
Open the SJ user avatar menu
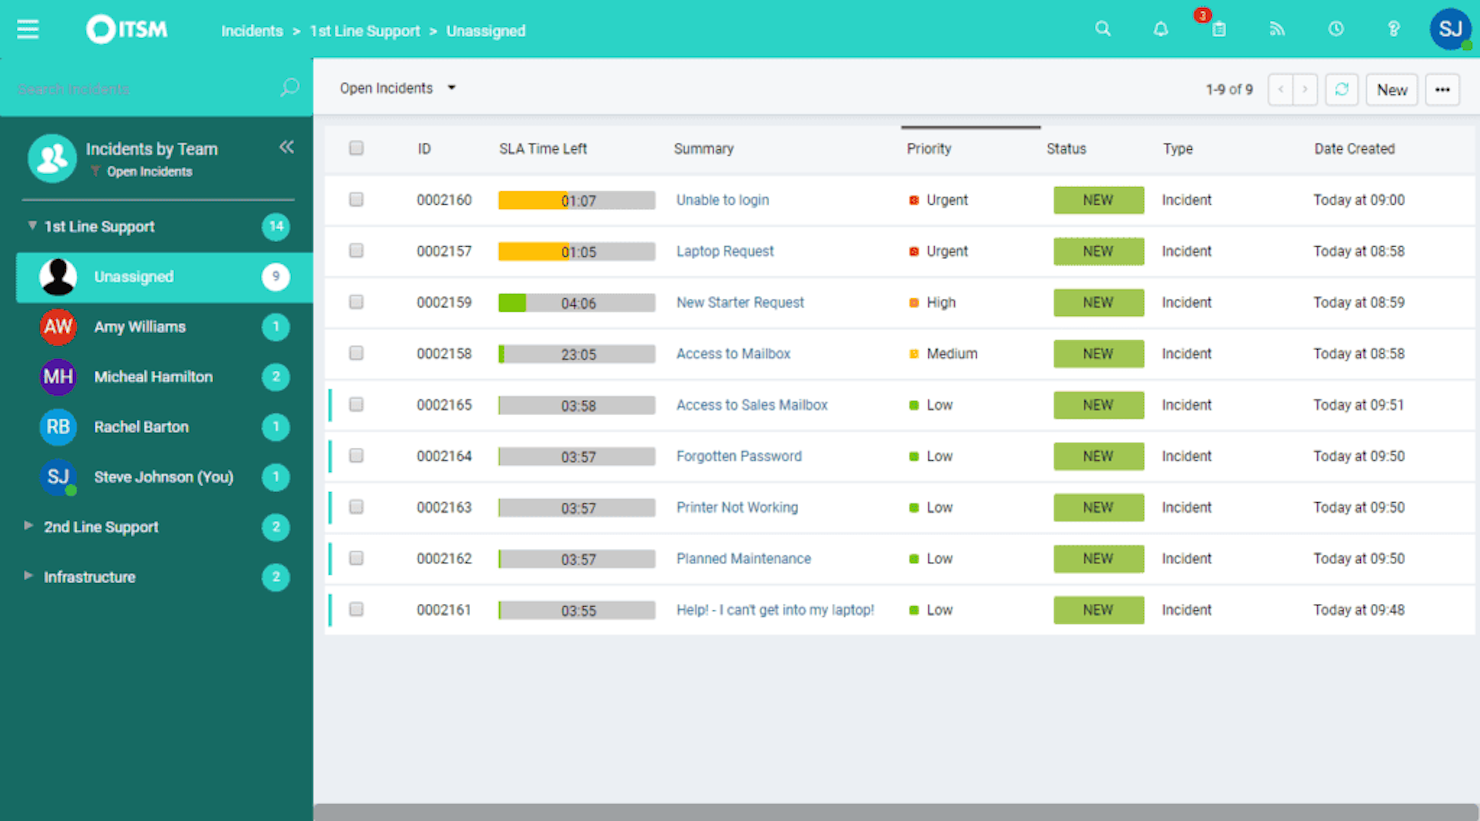[1451, 29]
